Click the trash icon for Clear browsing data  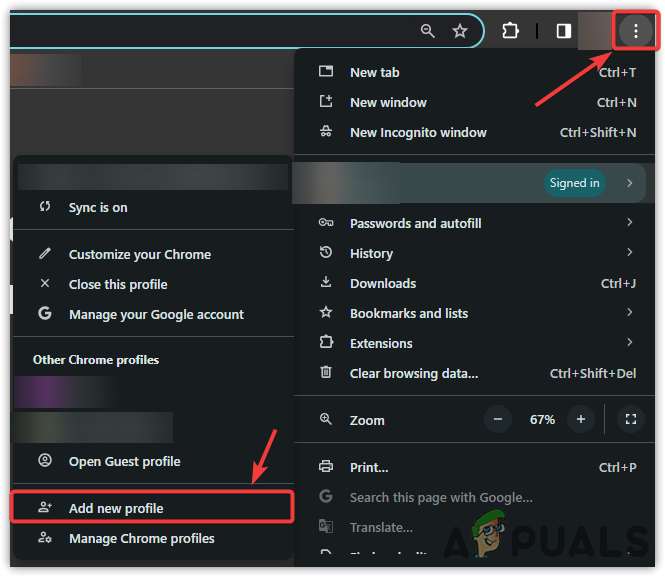point(326,372)
